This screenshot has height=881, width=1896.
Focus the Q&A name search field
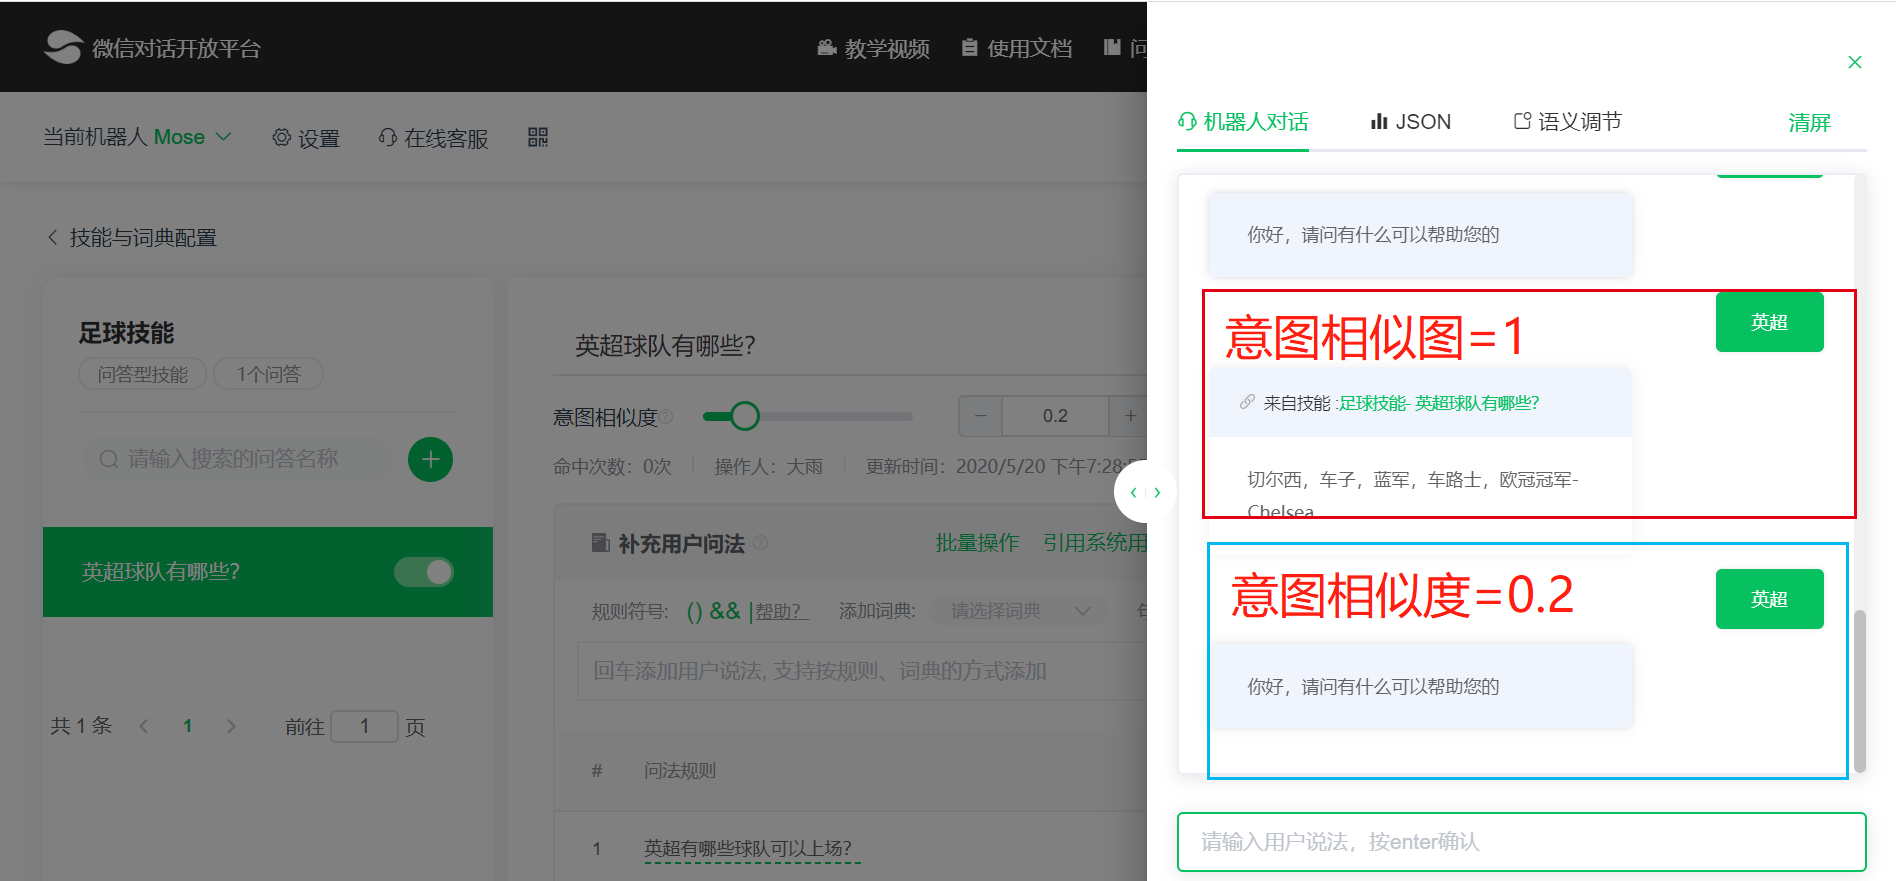[237, 459]
